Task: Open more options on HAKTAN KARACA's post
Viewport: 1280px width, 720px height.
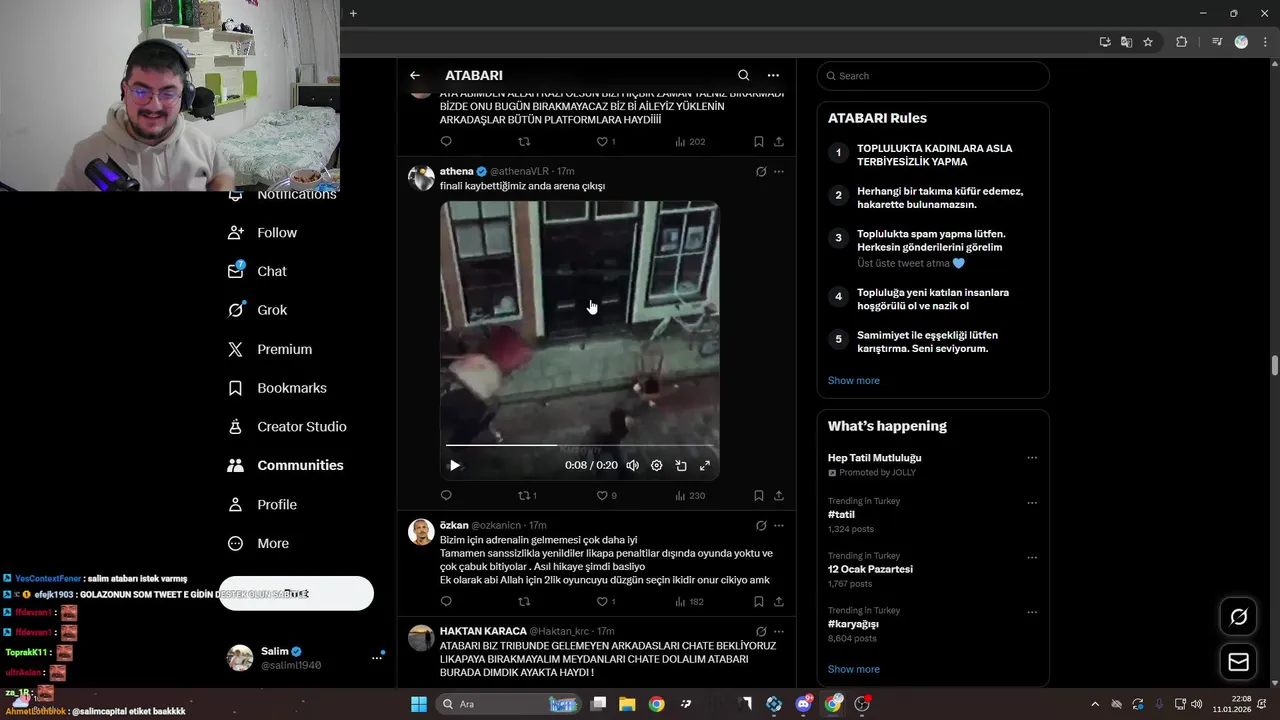Action: pyautogui.click(x=779, y=631)
